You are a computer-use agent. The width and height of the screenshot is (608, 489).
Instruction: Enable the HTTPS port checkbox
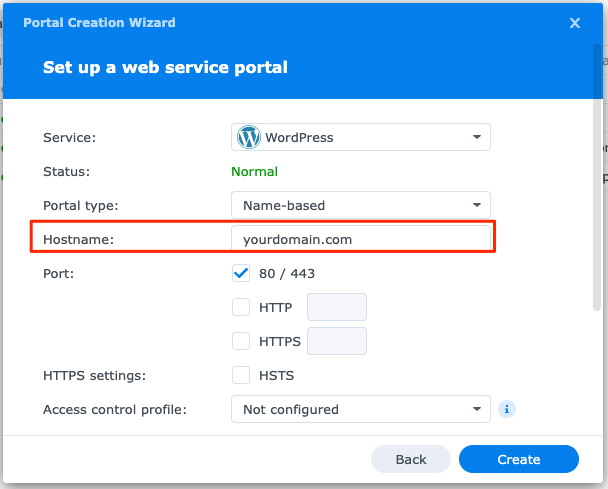(x=241, y=341)
